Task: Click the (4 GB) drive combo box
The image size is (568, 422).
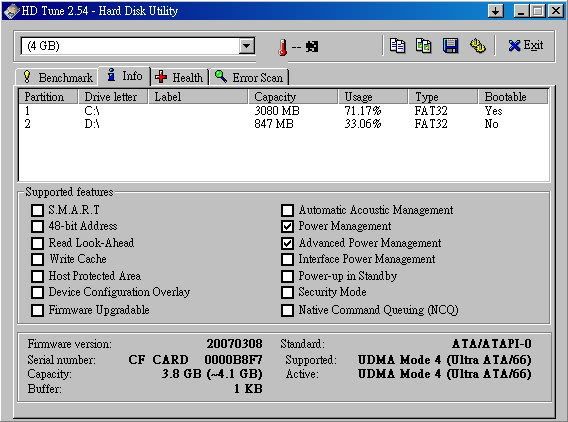Action: (138, 46)
